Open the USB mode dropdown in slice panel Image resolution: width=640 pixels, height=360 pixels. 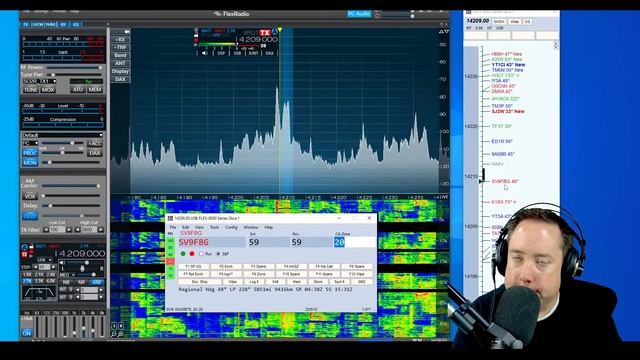(x=44, y=260)
